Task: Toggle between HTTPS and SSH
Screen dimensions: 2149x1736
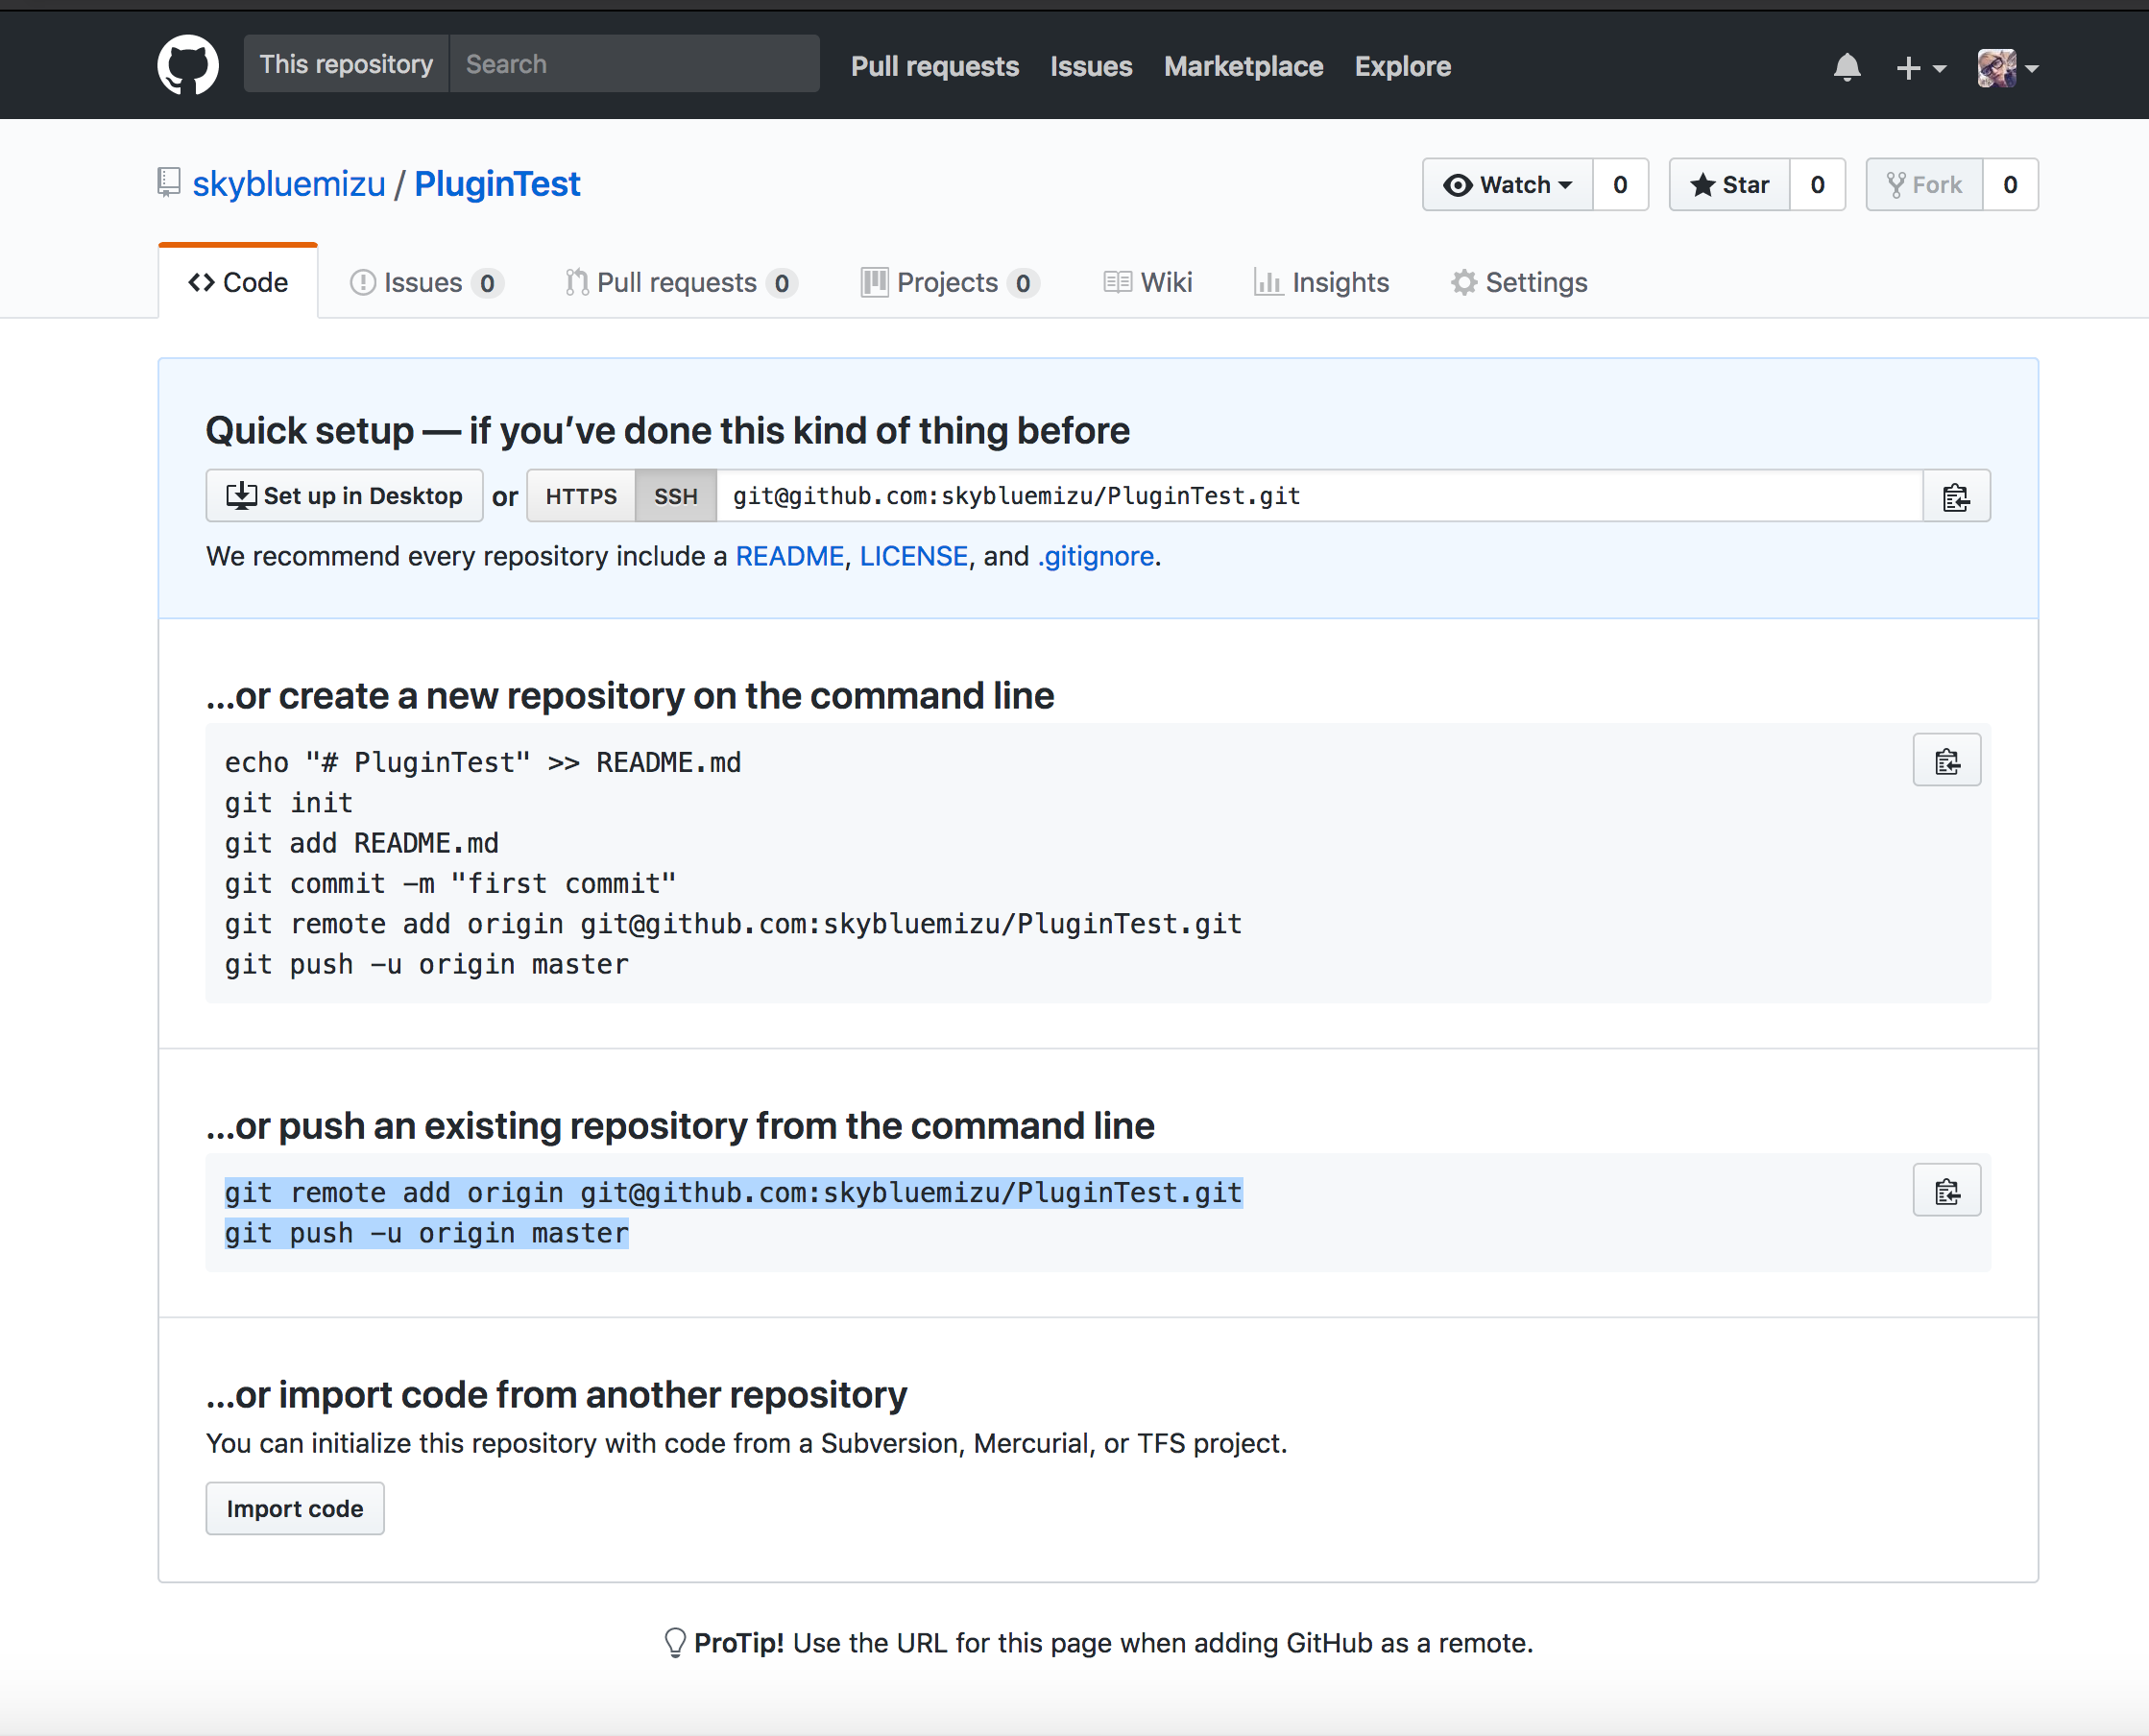Action: 581,496
